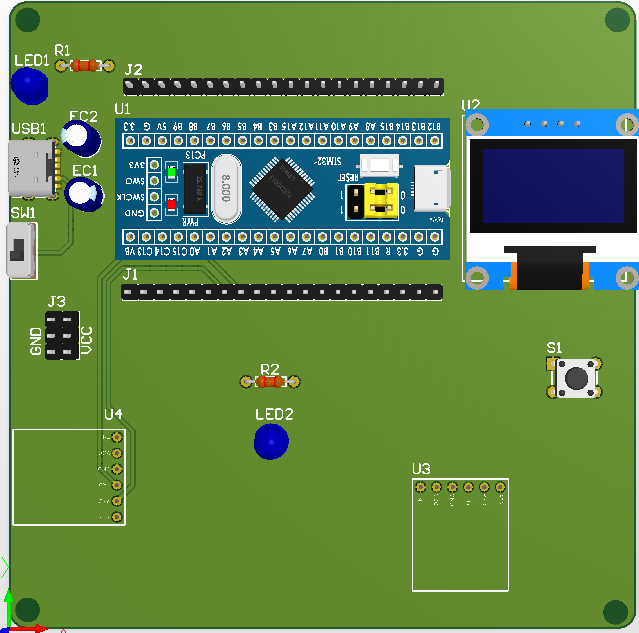Select the EC1 electrolytic capacitor

click(84, 194)
